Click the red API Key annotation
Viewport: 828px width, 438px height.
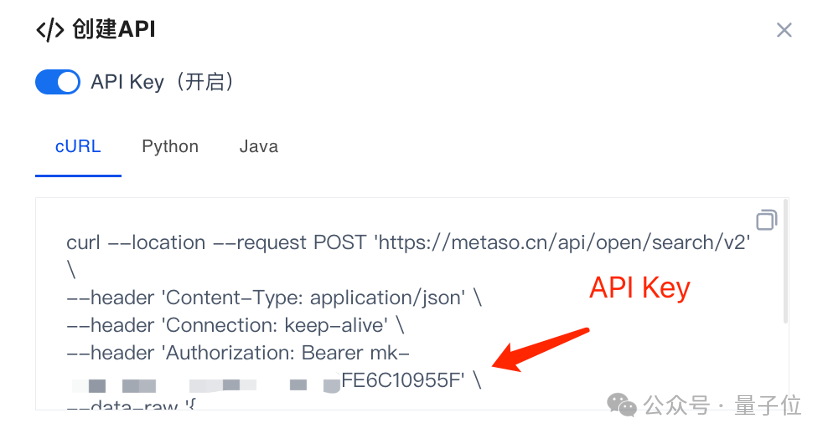[639, 288]
